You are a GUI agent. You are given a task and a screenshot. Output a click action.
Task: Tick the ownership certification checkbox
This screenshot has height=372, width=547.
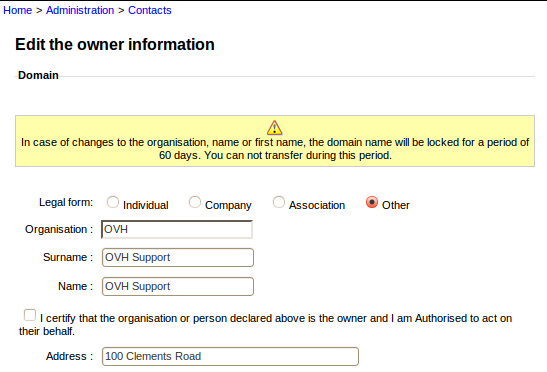point(30,315)
